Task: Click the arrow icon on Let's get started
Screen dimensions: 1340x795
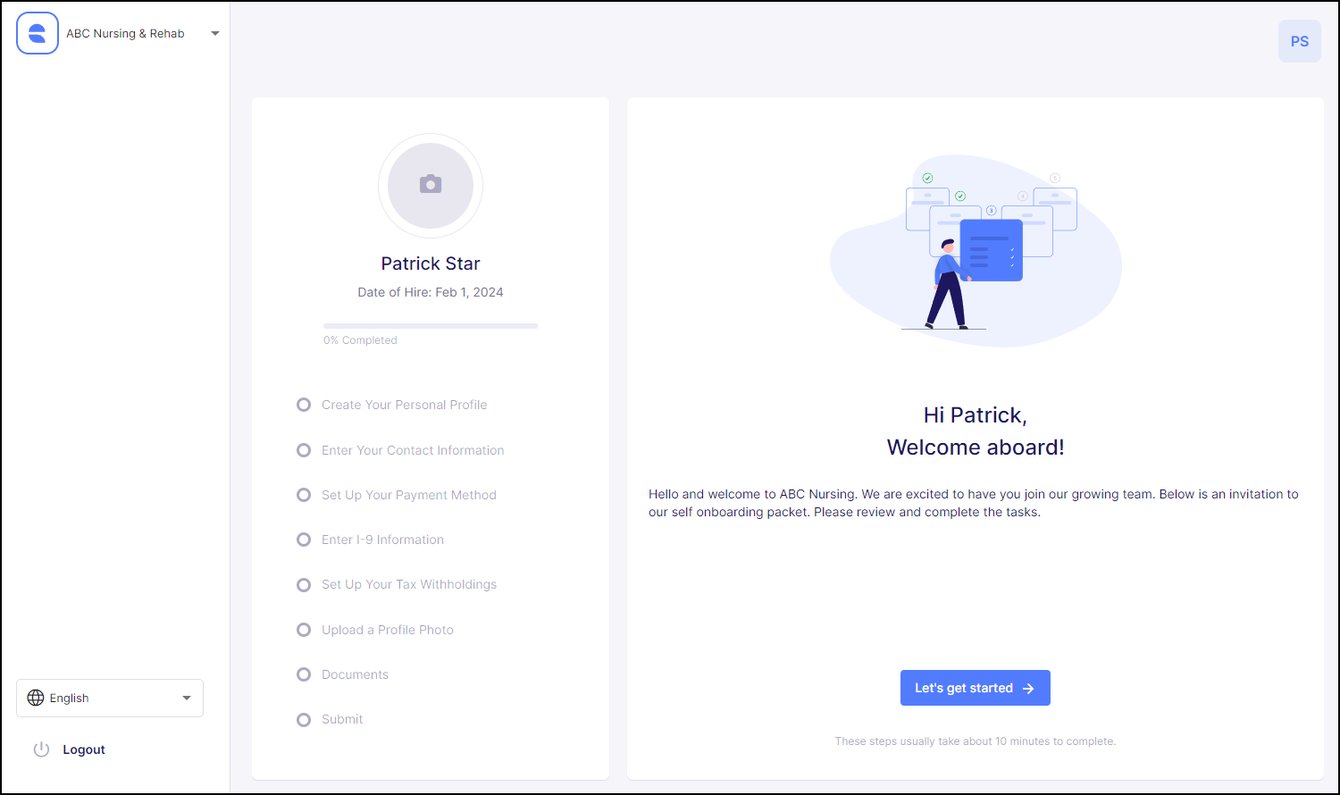Action: coord(1028,688)
